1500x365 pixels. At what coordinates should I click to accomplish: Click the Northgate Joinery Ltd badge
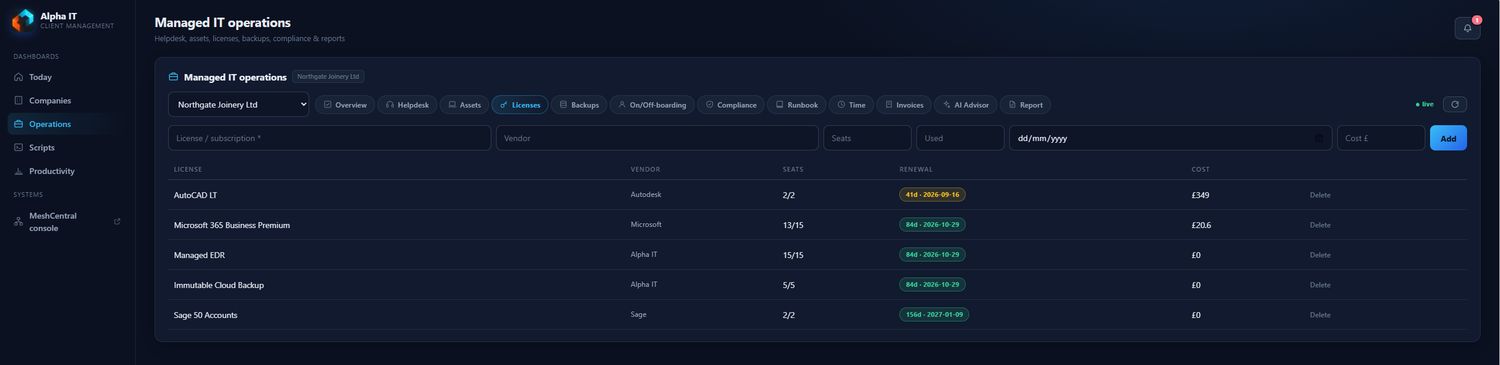(x=329, y=76)
